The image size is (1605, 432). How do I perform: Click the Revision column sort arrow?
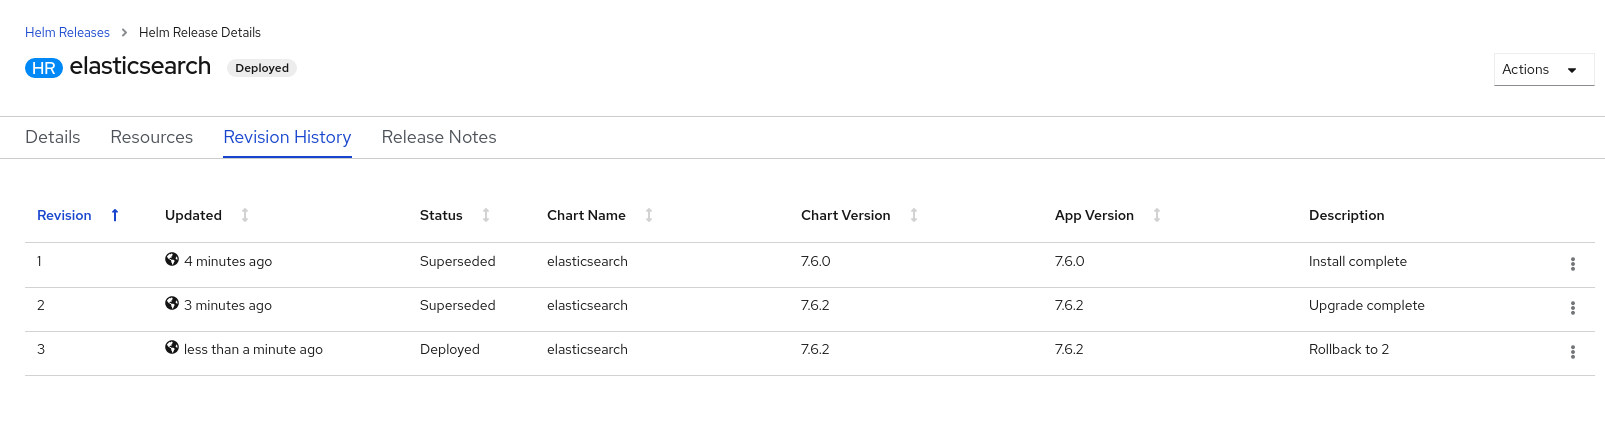point(115,215)
